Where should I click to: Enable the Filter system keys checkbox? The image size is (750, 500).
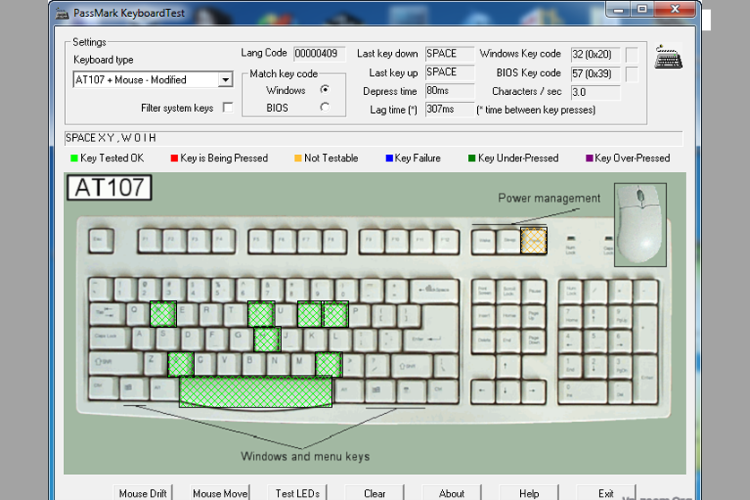(228, 108)
